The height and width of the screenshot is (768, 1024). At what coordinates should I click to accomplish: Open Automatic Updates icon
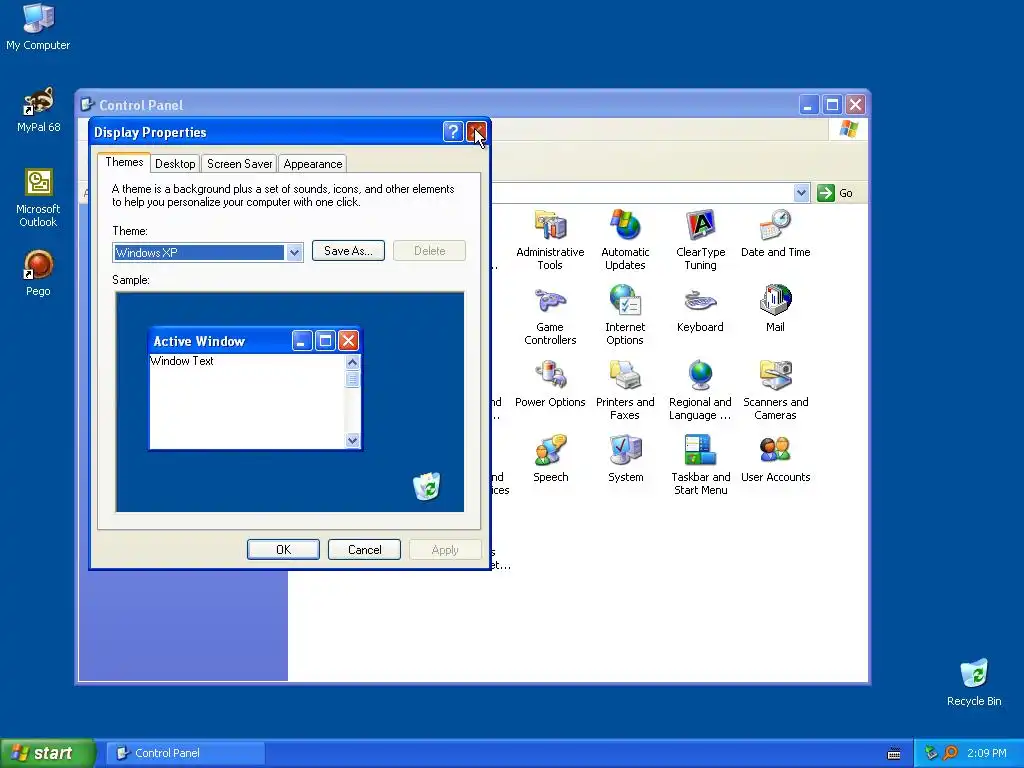(625, 239)
